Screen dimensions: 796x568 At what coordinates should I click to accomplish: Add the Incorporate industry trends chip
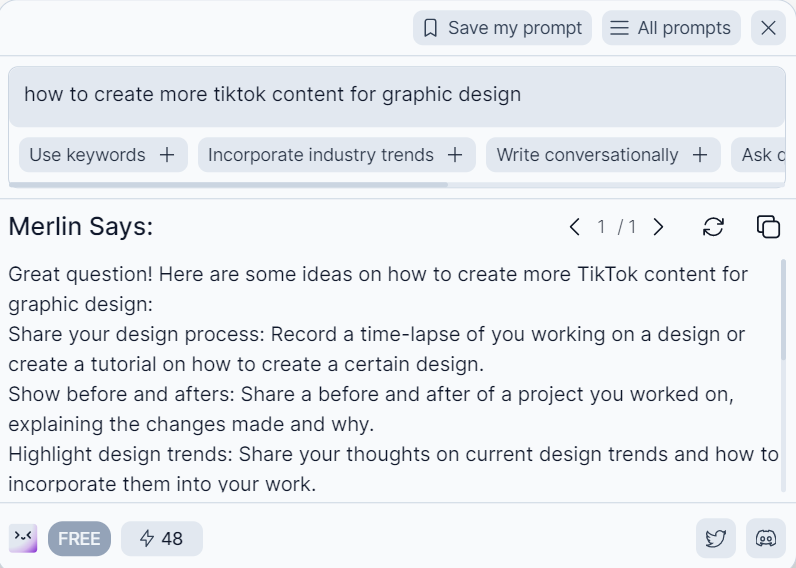point(335,155)
